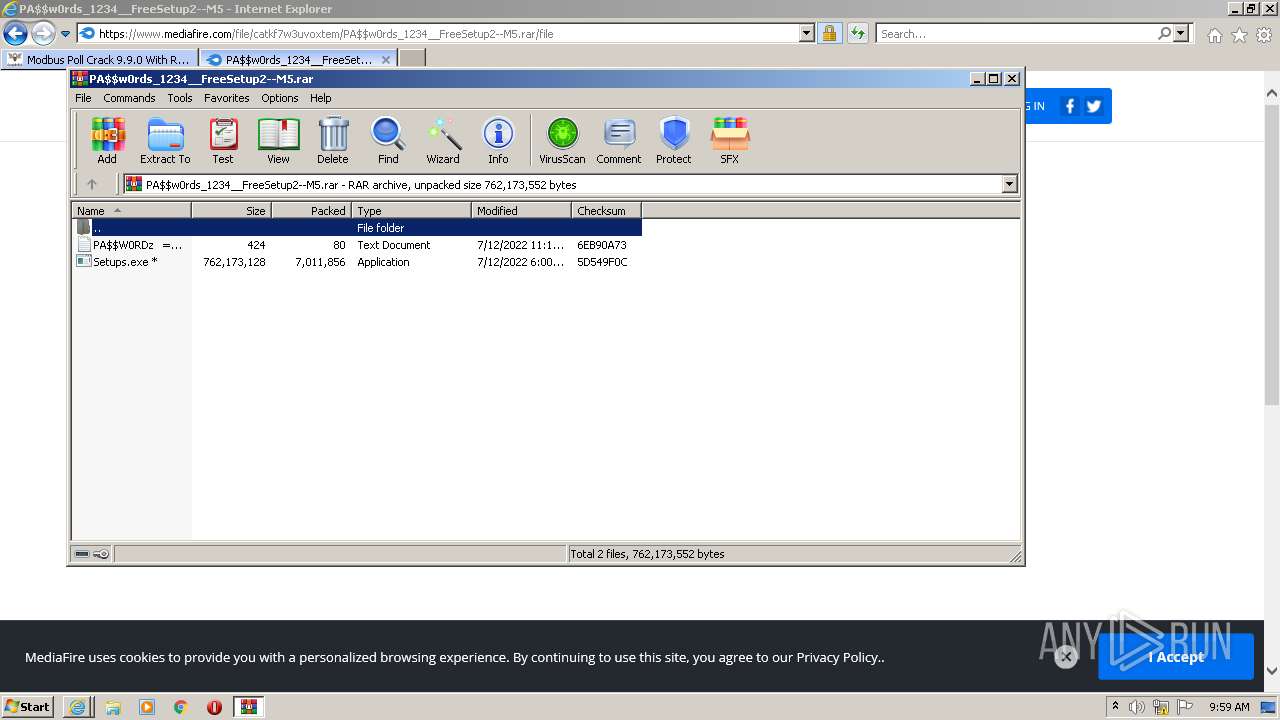Open the Tools menu
The width and height of the screenshot is (1280, 720).
(180, 98)
